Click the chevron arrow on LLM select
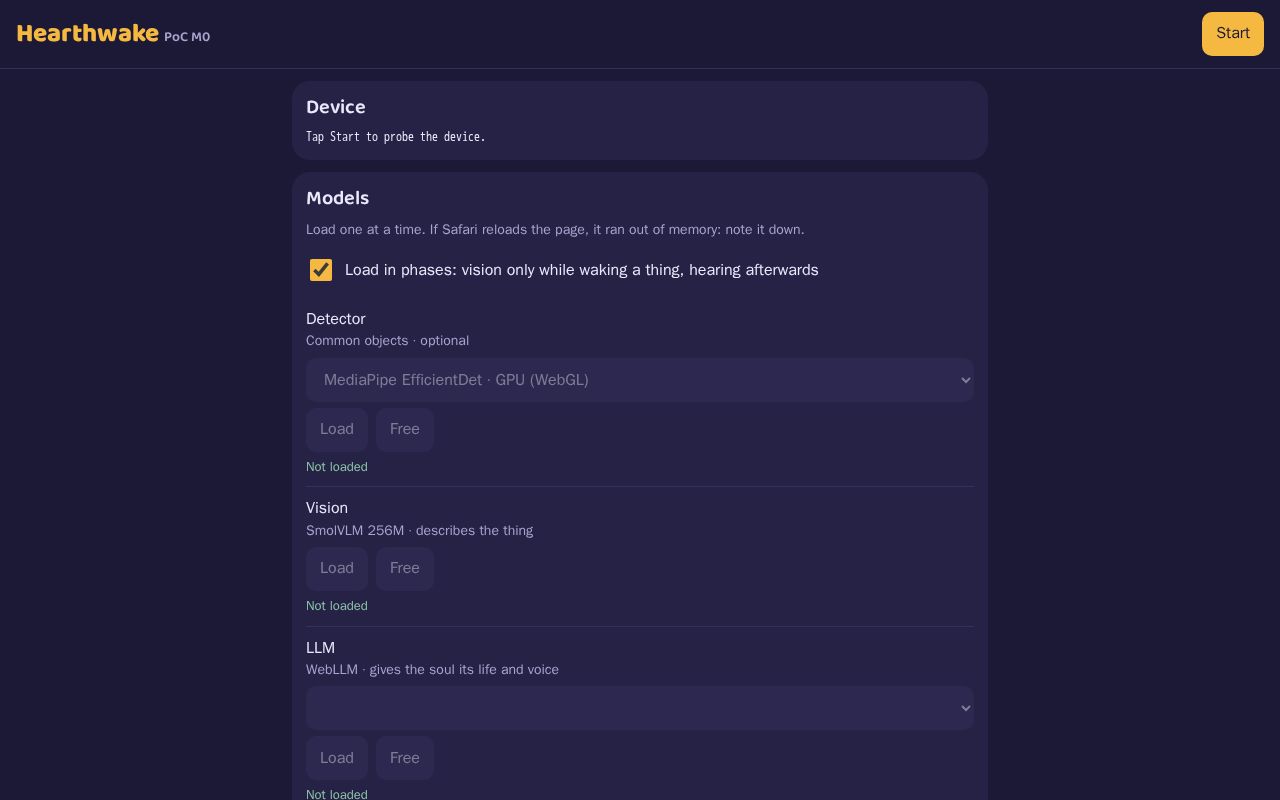Image resolution: width=1280 pixels, height=800 pixels. click(x=965, y=708)
